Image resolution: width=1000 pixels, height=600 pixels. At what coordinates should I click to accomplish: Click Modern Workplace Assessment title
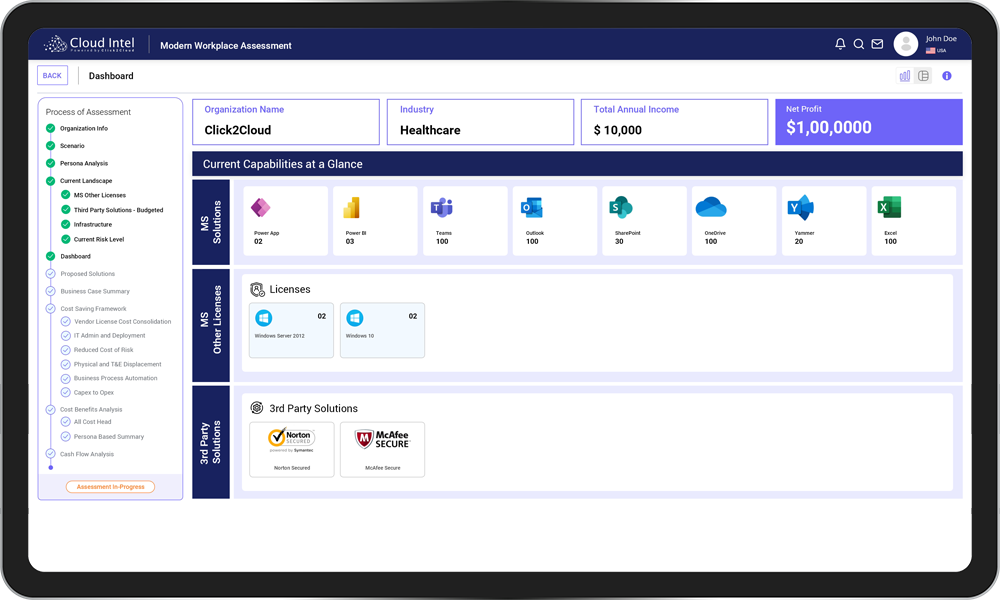[x=226, y=46]
